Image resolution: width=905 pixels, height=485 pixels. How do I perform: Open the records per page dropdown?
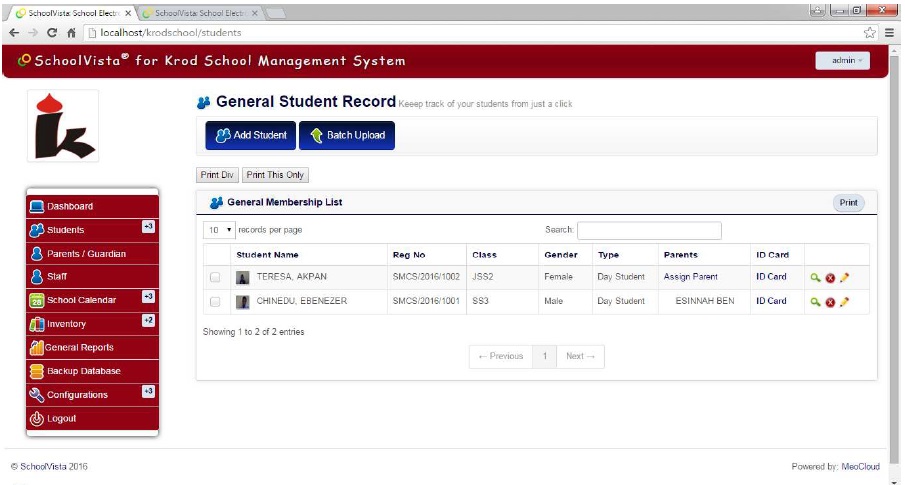[x=218, y=230]
